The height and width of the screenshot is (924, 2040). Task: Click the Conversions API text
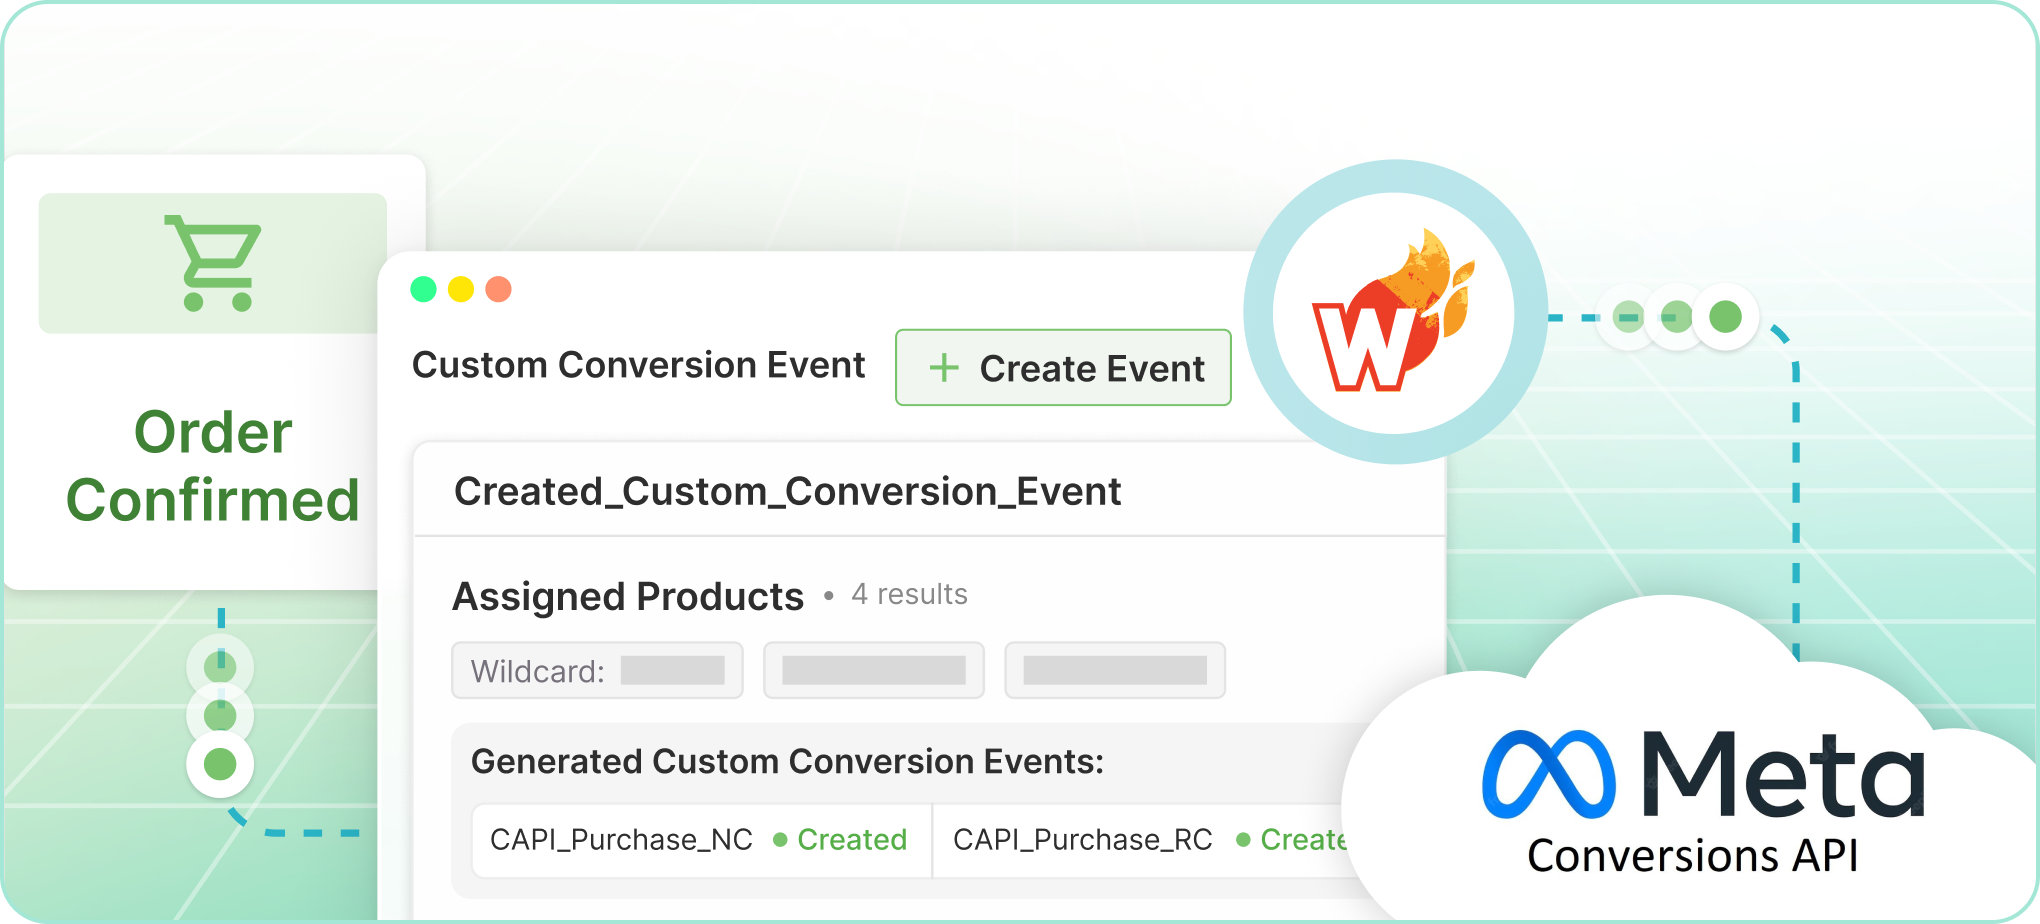pos(1692,856)
